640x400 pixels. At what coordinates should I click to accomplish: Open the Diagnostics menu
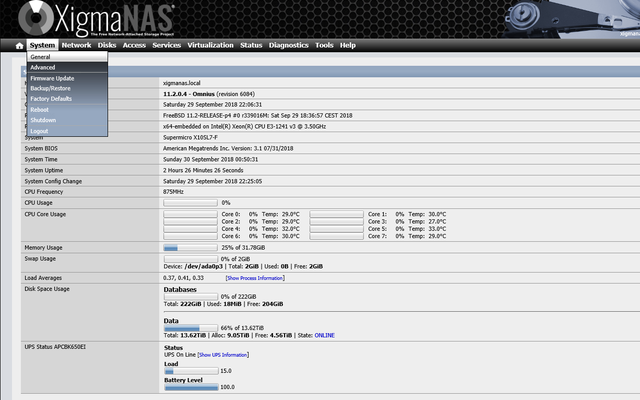289,45
